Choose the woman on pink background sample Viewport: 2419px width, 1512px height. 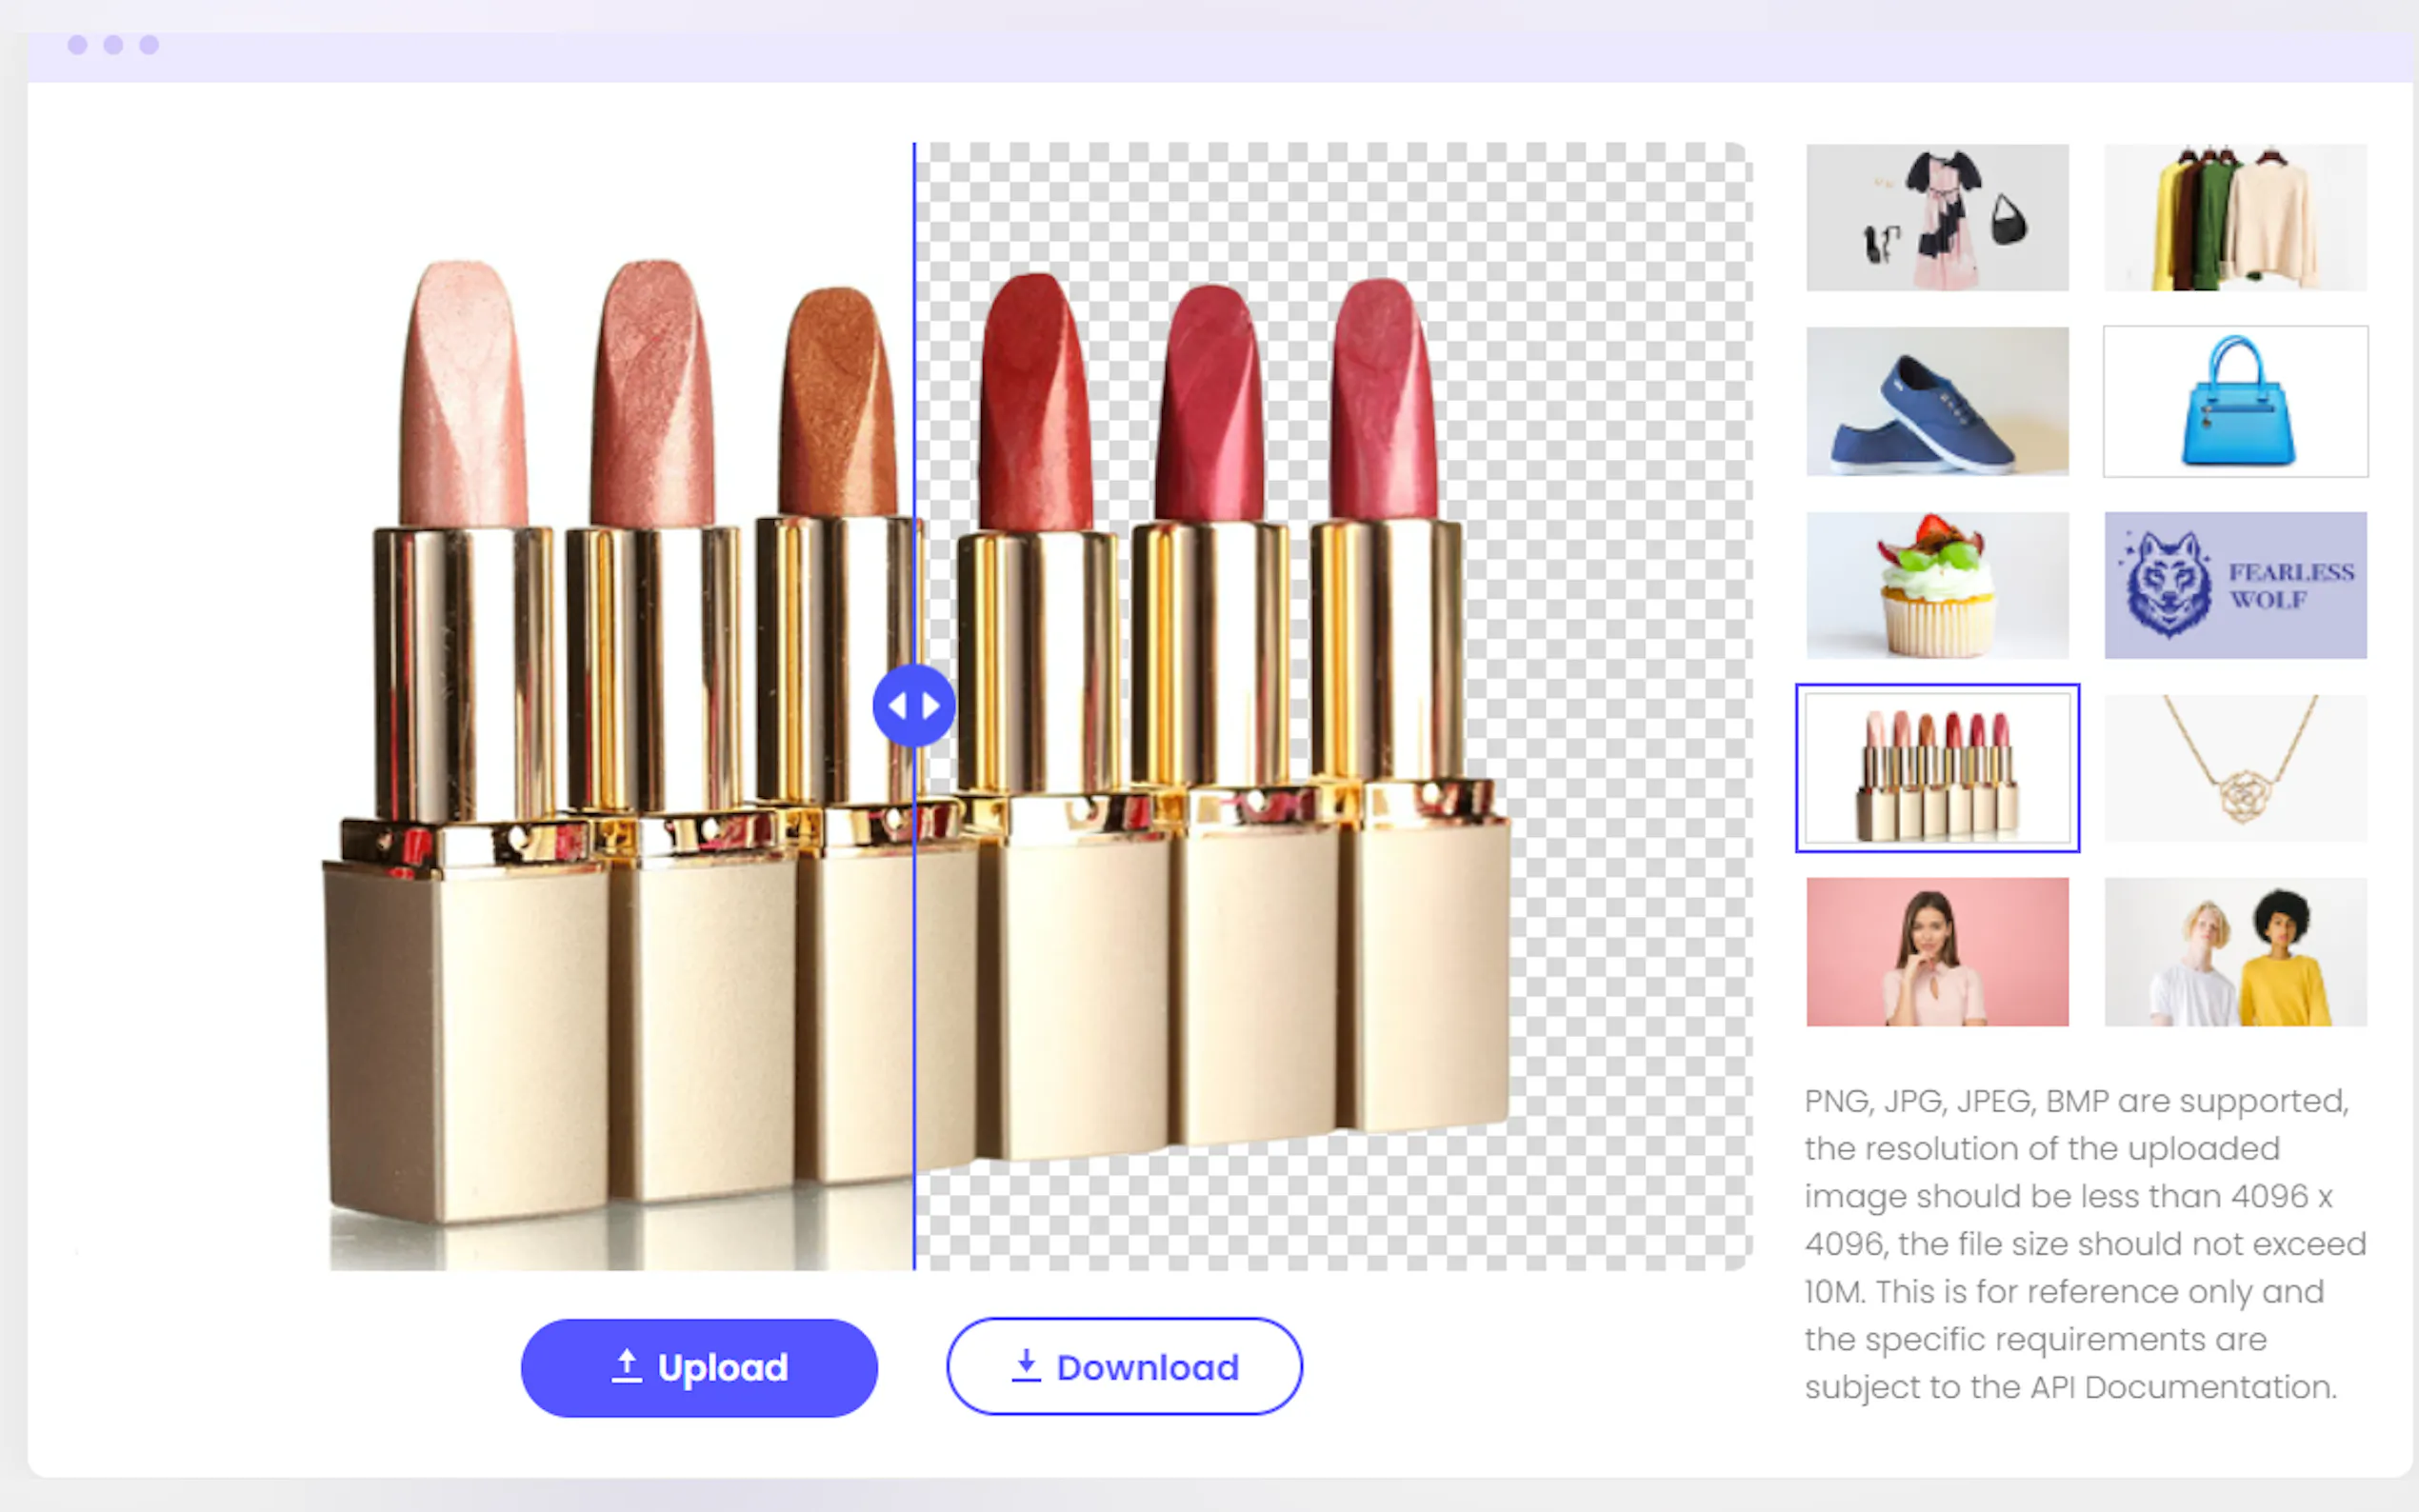pos(1937,952)
